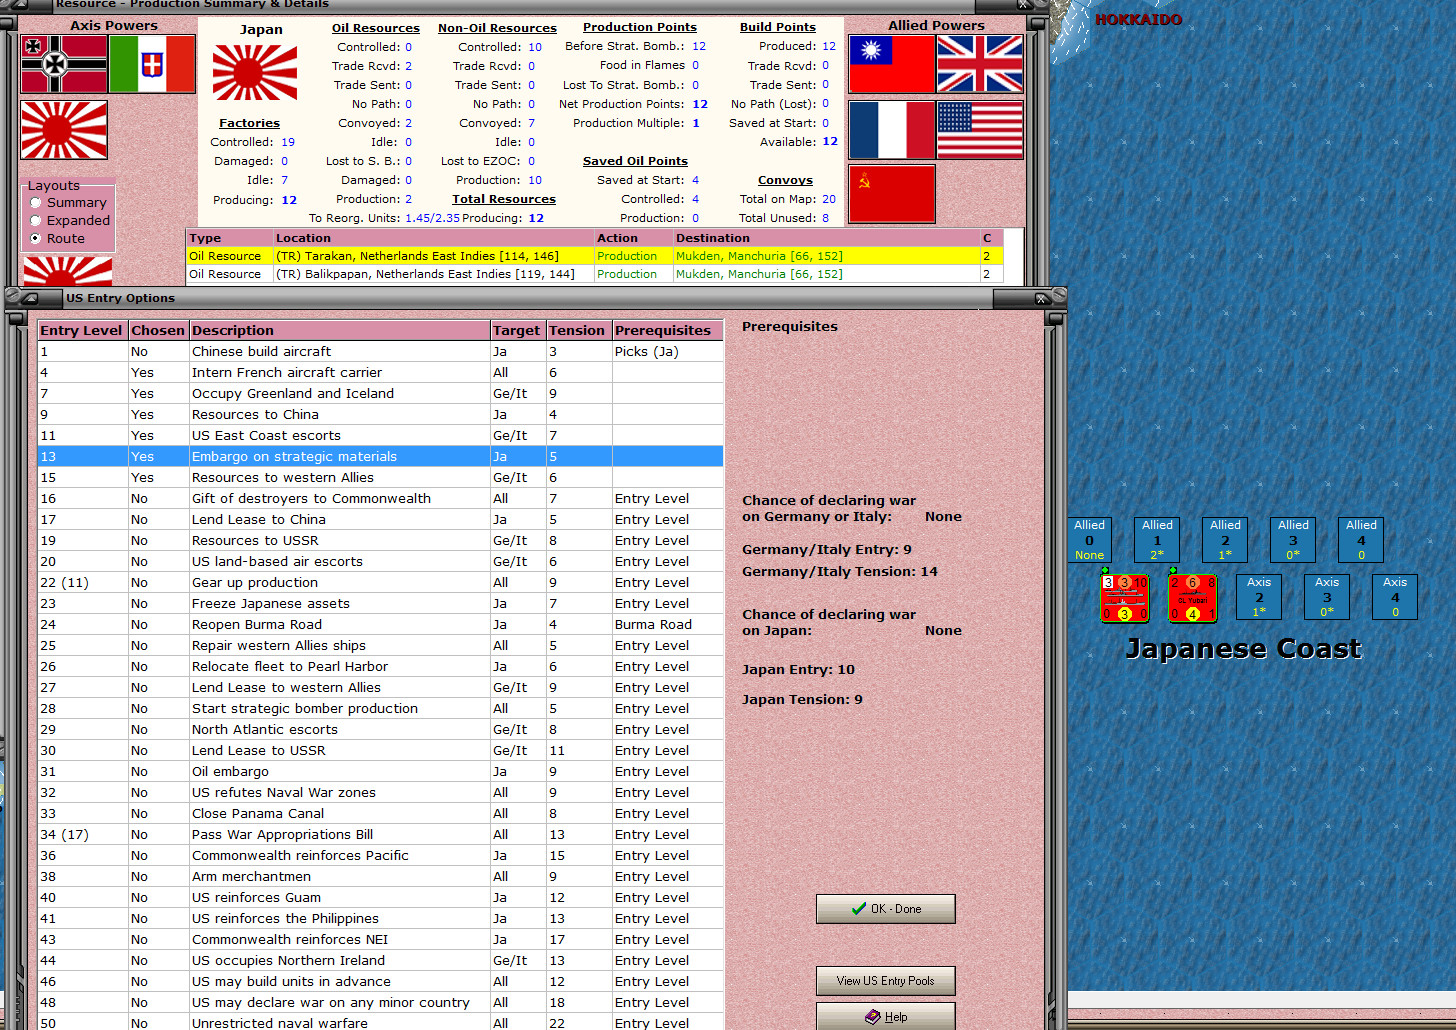Choose the Expanded layout radio button
The image size is (1456, 1030).
[36, 220]
